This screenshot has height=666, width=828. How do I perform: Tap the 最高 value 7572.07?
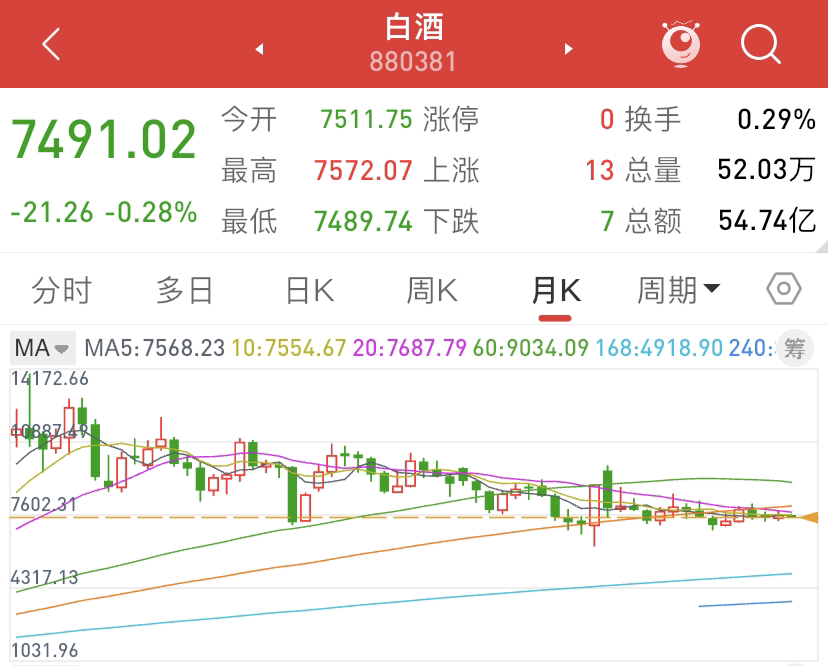click(363, 171)
